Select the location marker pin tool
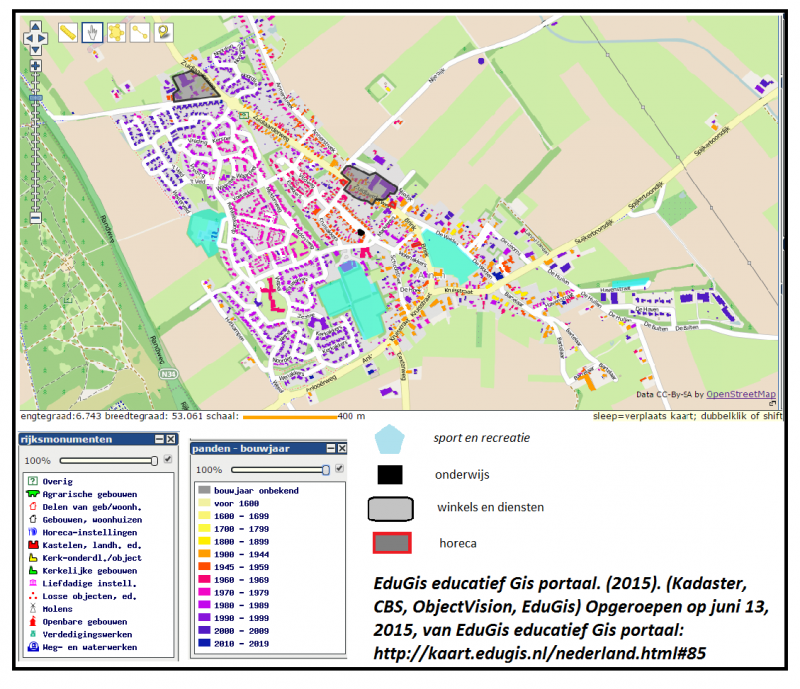 click(164, 33)
